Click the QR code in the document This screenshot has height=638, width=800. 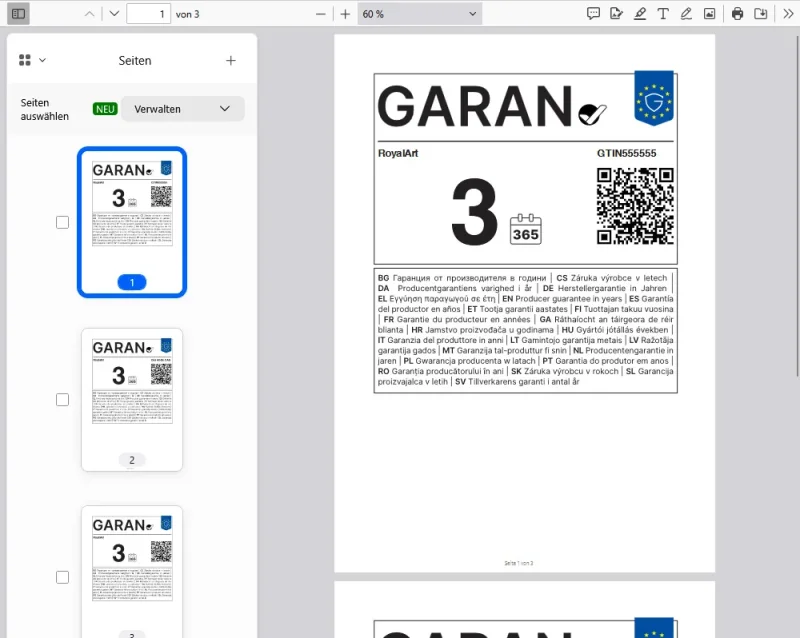635,206
